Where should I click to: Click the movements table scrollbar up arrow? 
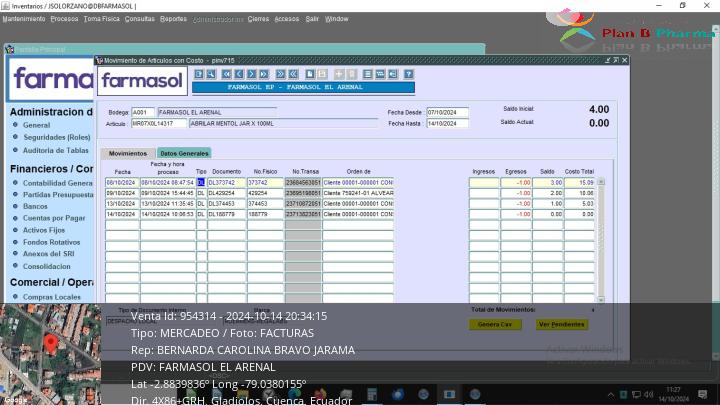click(601, 182)
